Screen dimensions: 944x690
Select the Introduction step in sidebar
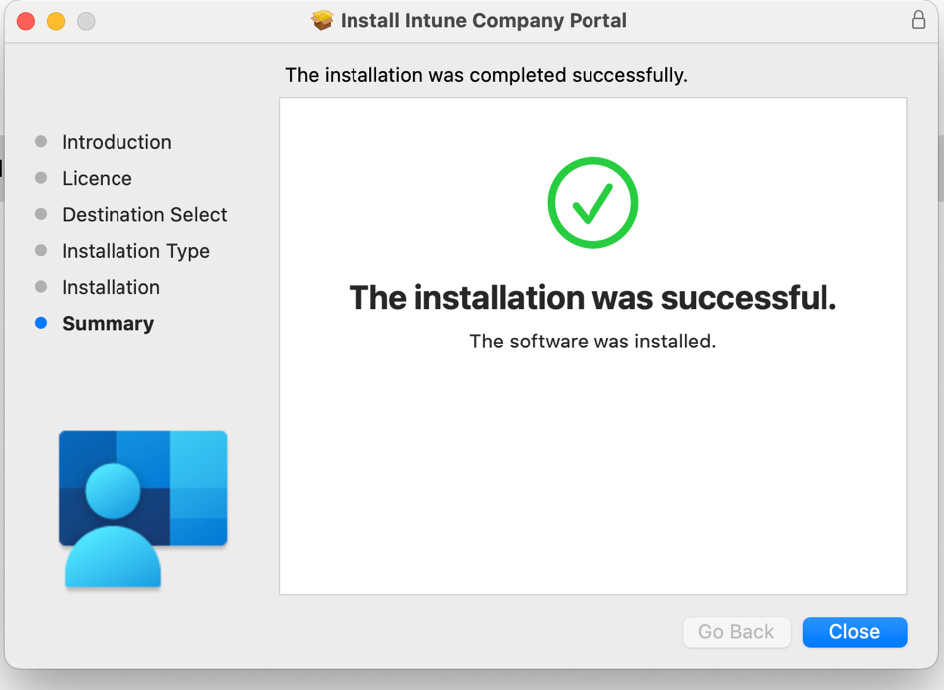coord(117,142)
